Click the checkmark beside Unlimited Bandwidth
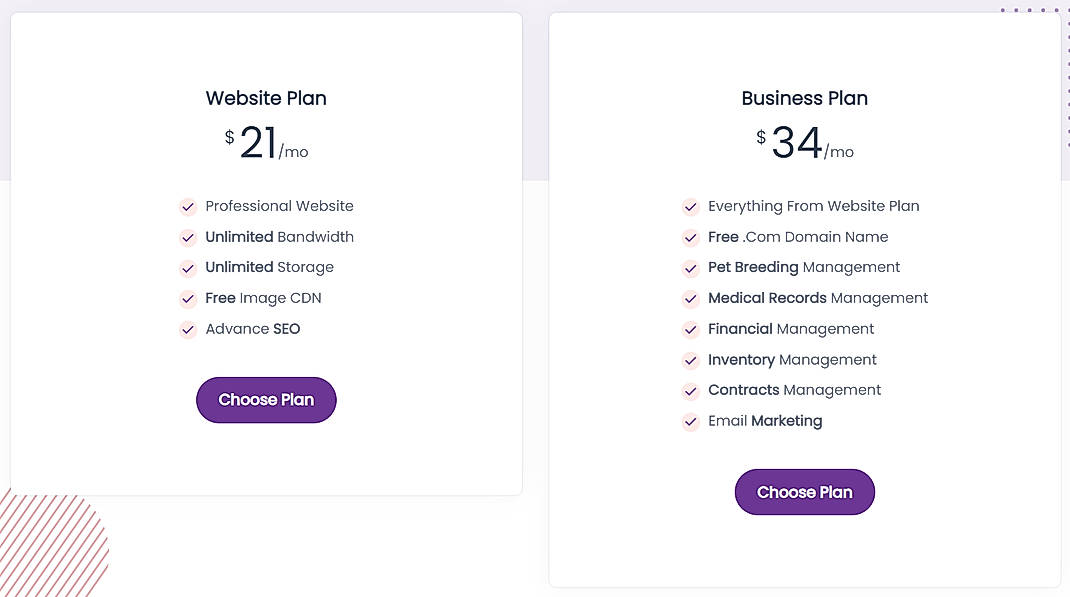The width and height of the screenshot is (1070, 597). [188, 238]
